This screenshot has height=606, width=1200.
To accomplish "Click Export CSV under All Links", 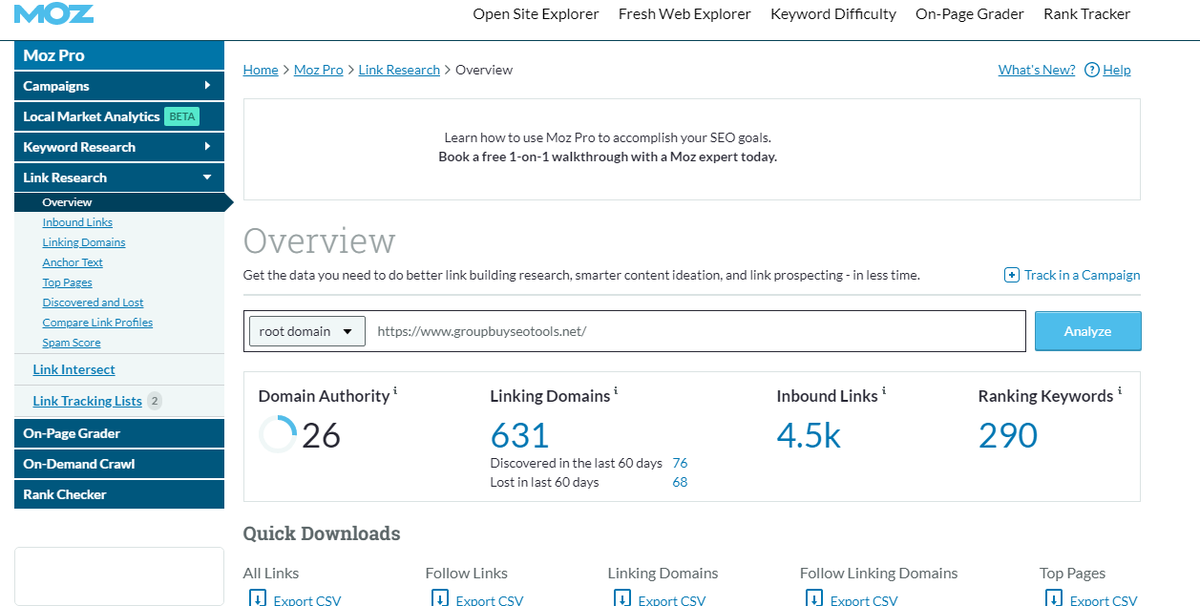I will [307, 599].
